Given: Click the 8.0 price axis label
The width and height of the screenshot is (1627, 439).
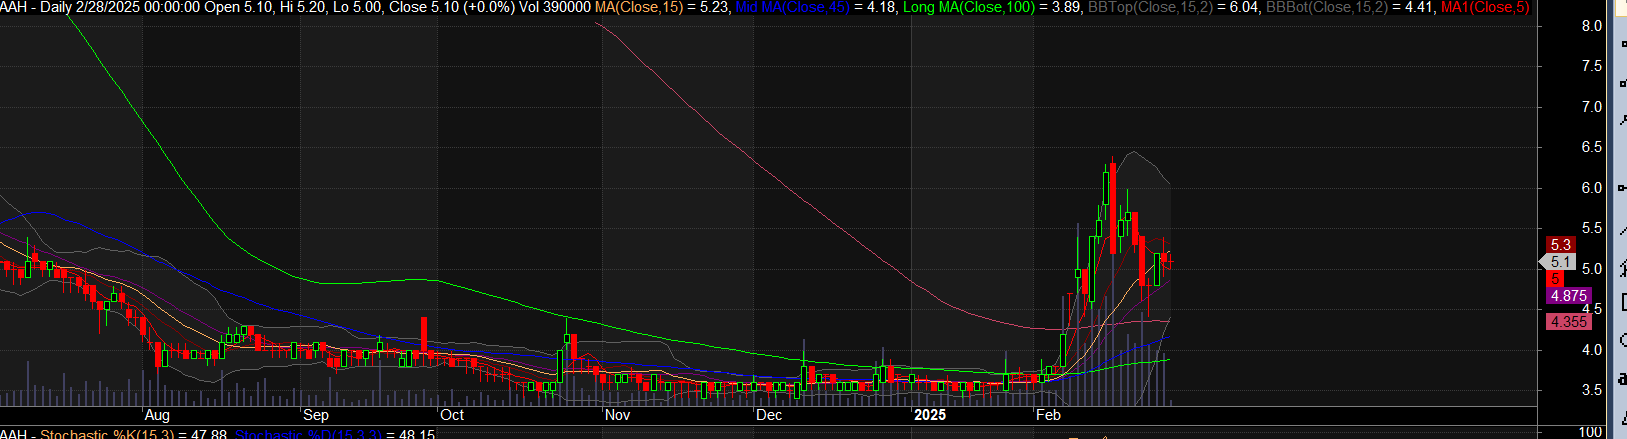Looking at the screenshot, I should (x=1592, y=26).
